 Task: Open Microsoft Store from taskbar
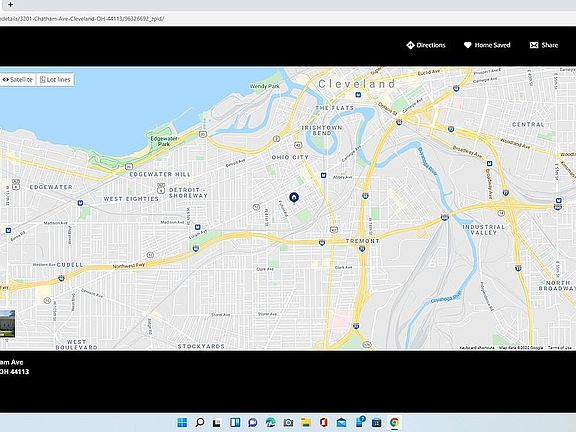(x=377, y=422)
